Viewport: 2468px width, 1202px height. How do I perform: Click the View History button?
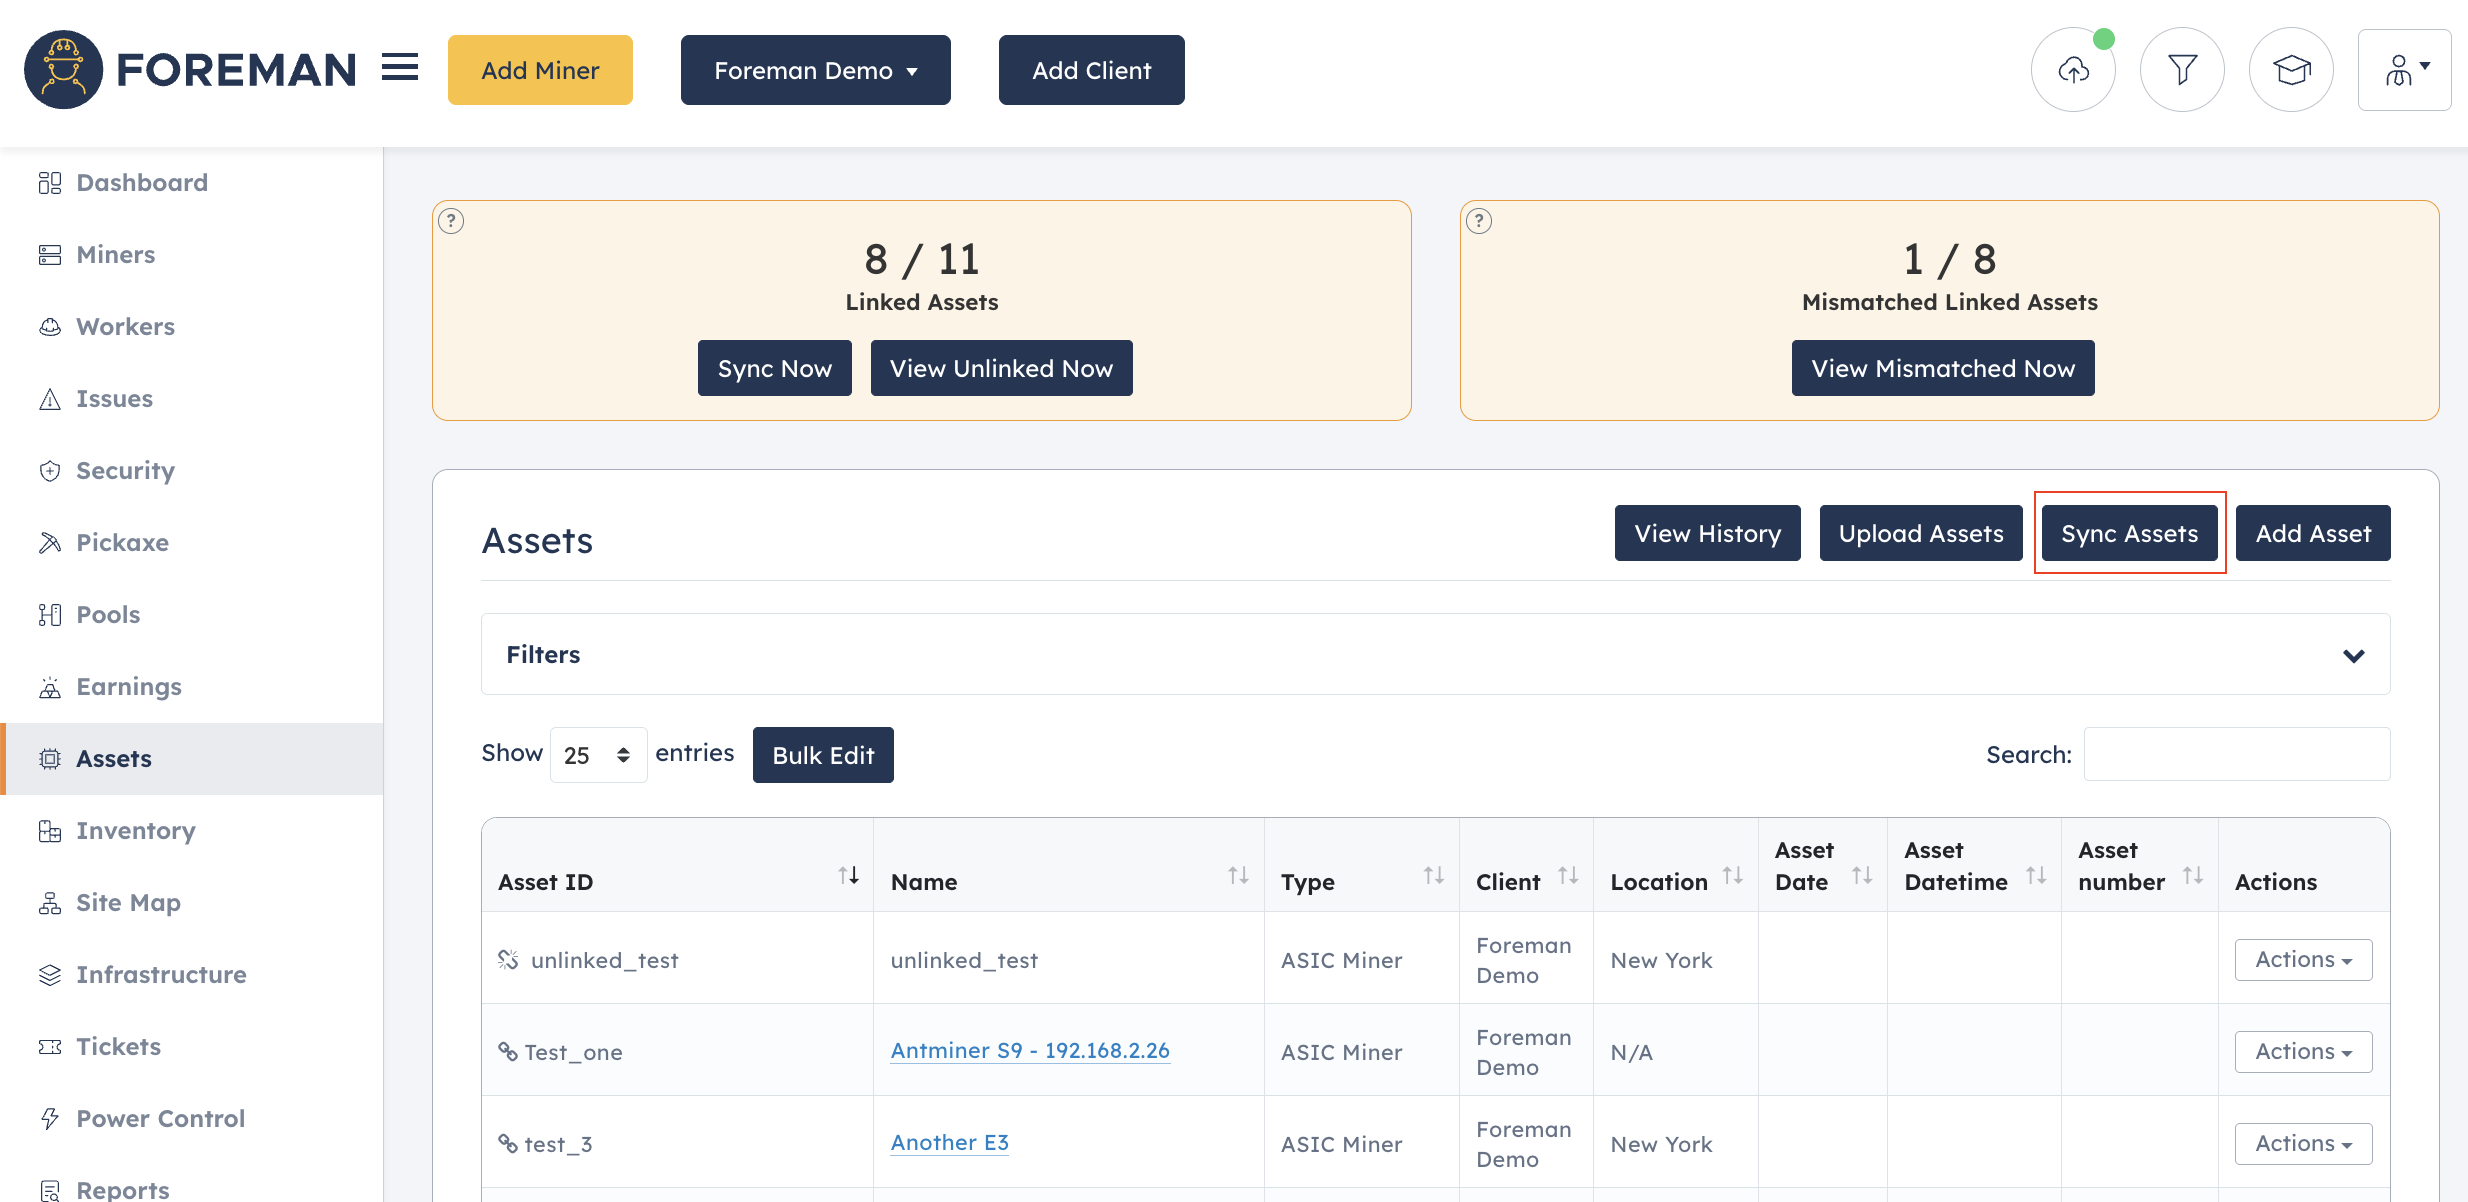click(x=1707, y=533)
